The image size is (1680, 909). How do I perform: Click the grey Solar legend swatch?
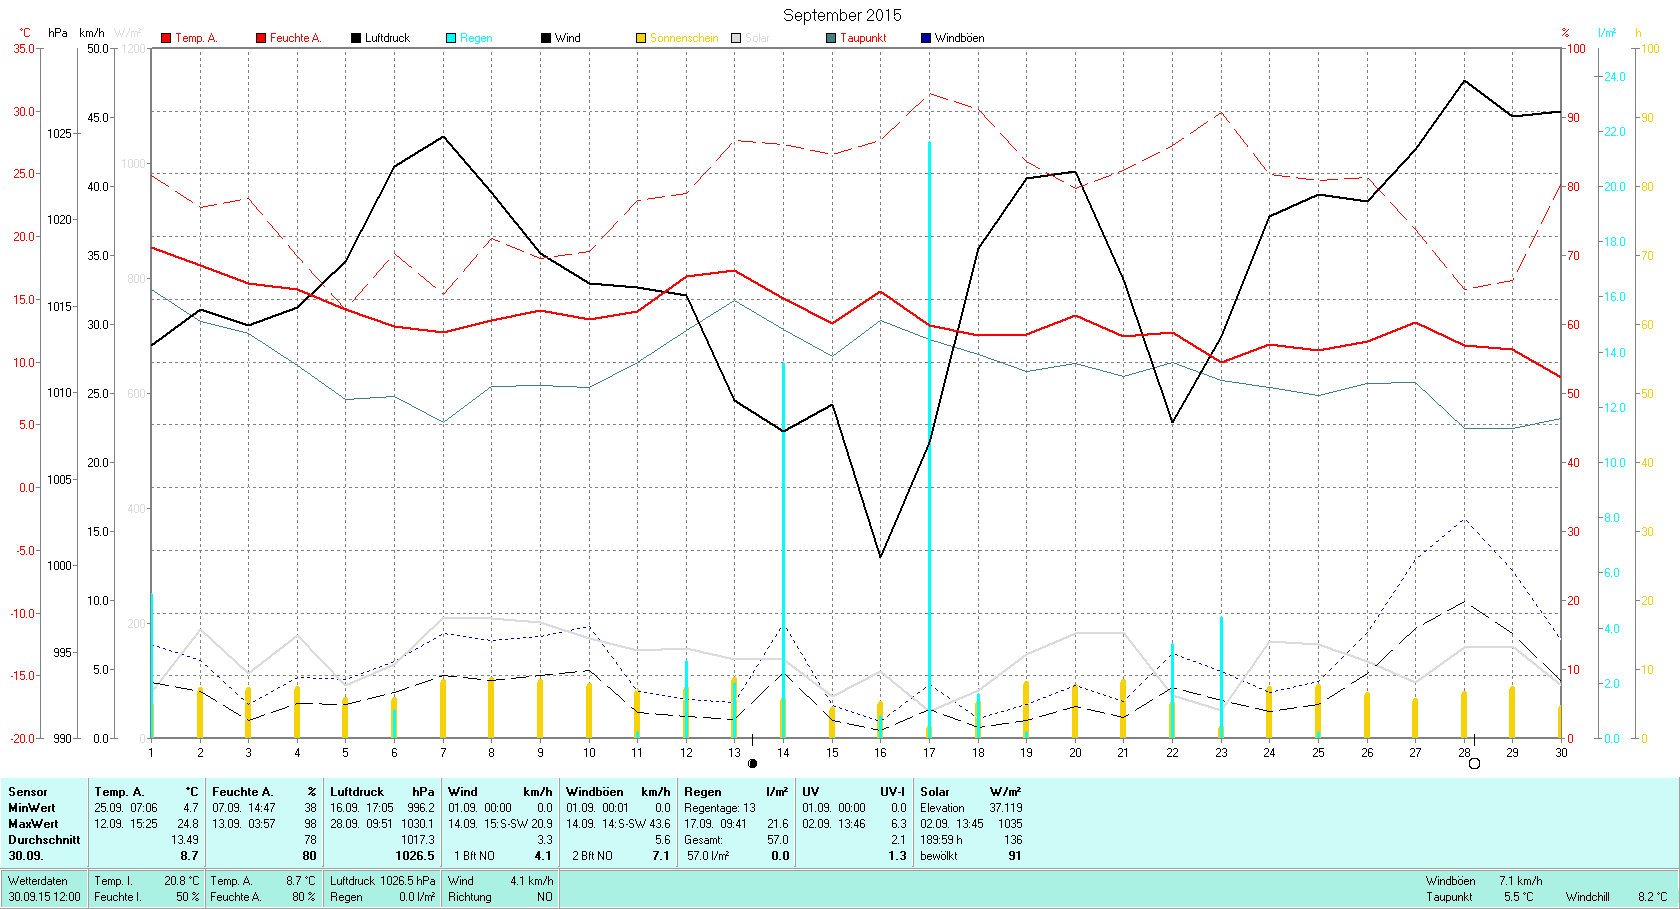tap(736, 38)
